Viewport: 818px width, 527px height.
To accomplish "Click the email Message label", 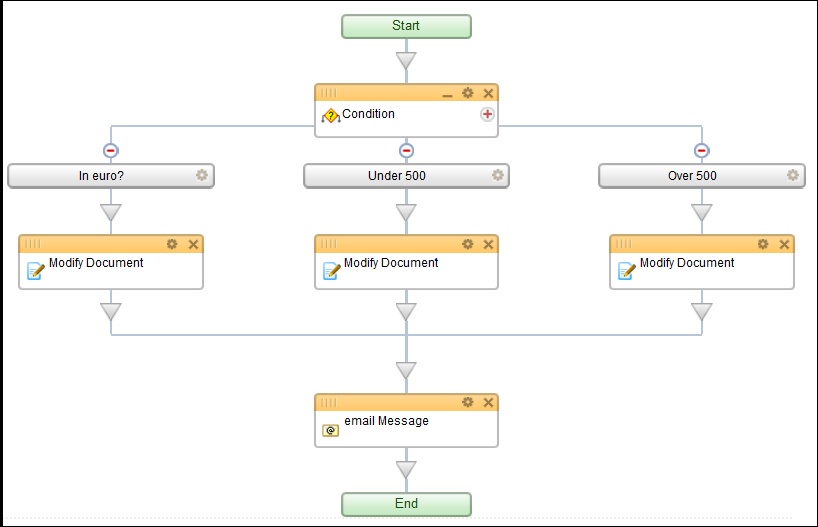I will pos(387,421).
